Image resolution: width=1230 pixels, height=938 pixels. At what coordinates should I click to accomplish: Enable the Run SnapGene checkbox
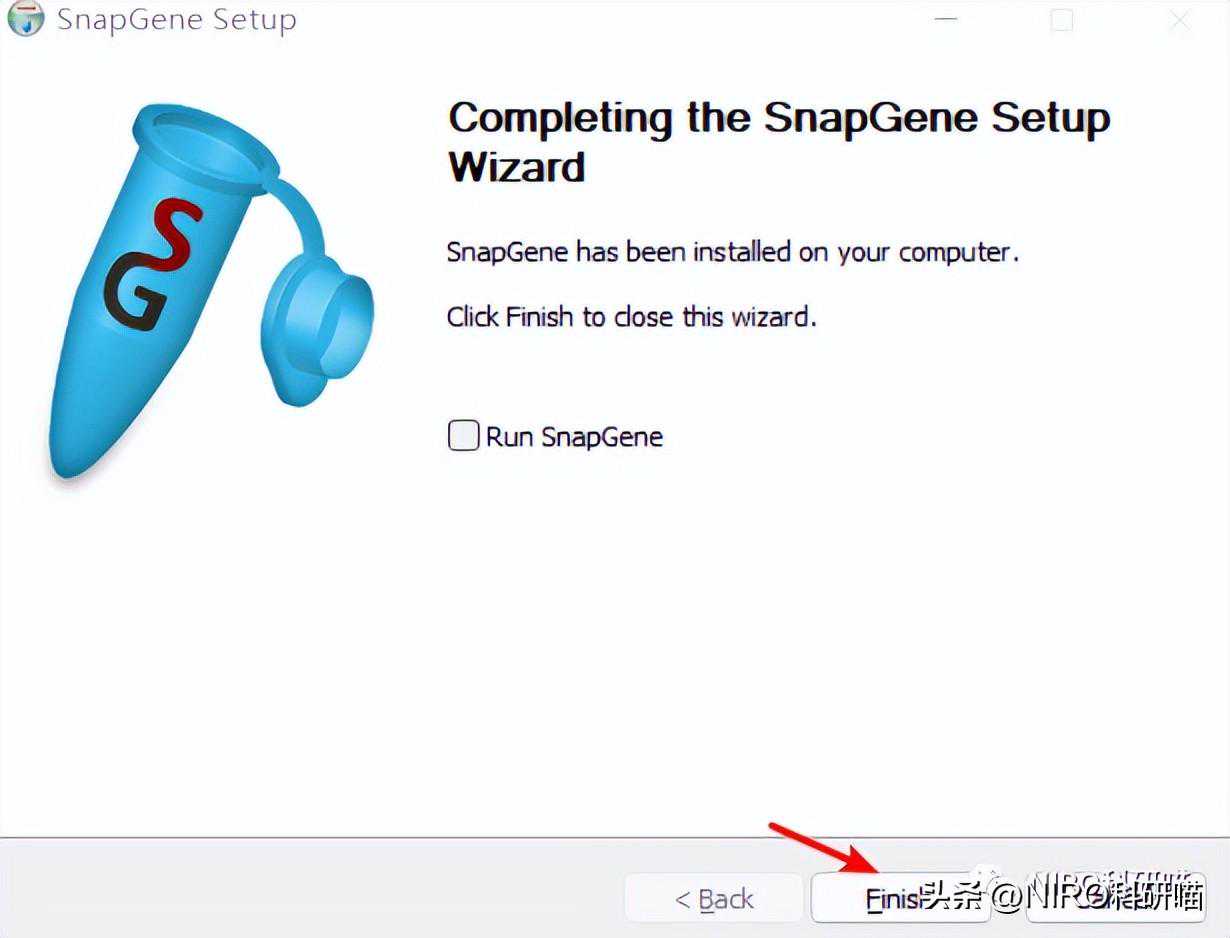pyautogui.click(x=463, y=436)
